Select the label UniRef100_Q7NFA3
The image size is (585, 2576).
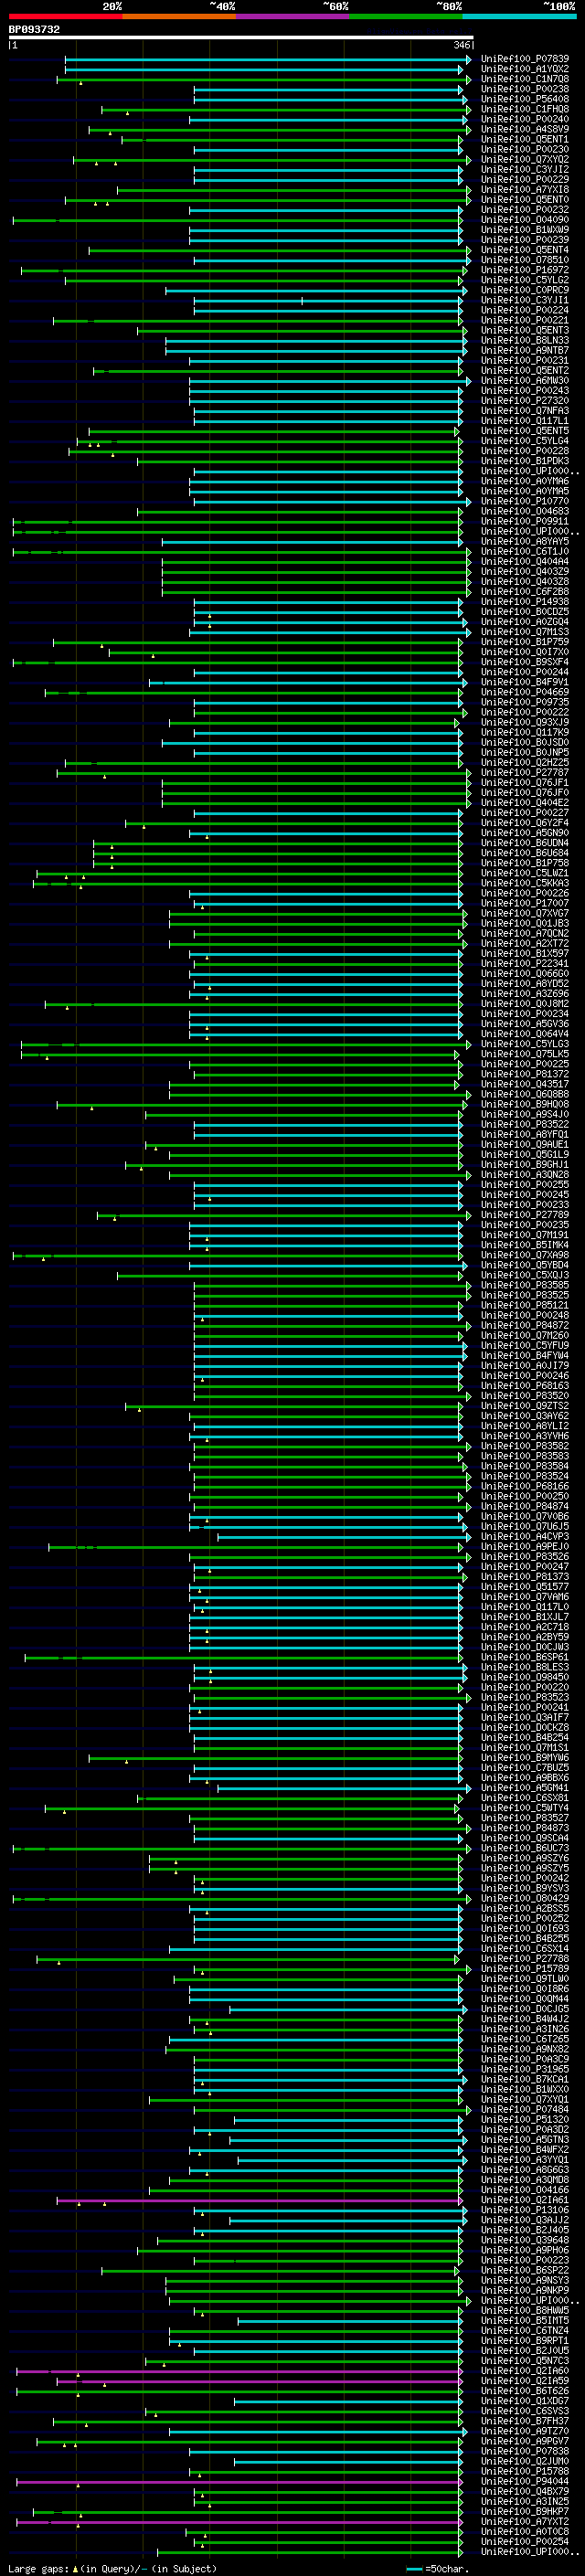(x=525, y=411)
